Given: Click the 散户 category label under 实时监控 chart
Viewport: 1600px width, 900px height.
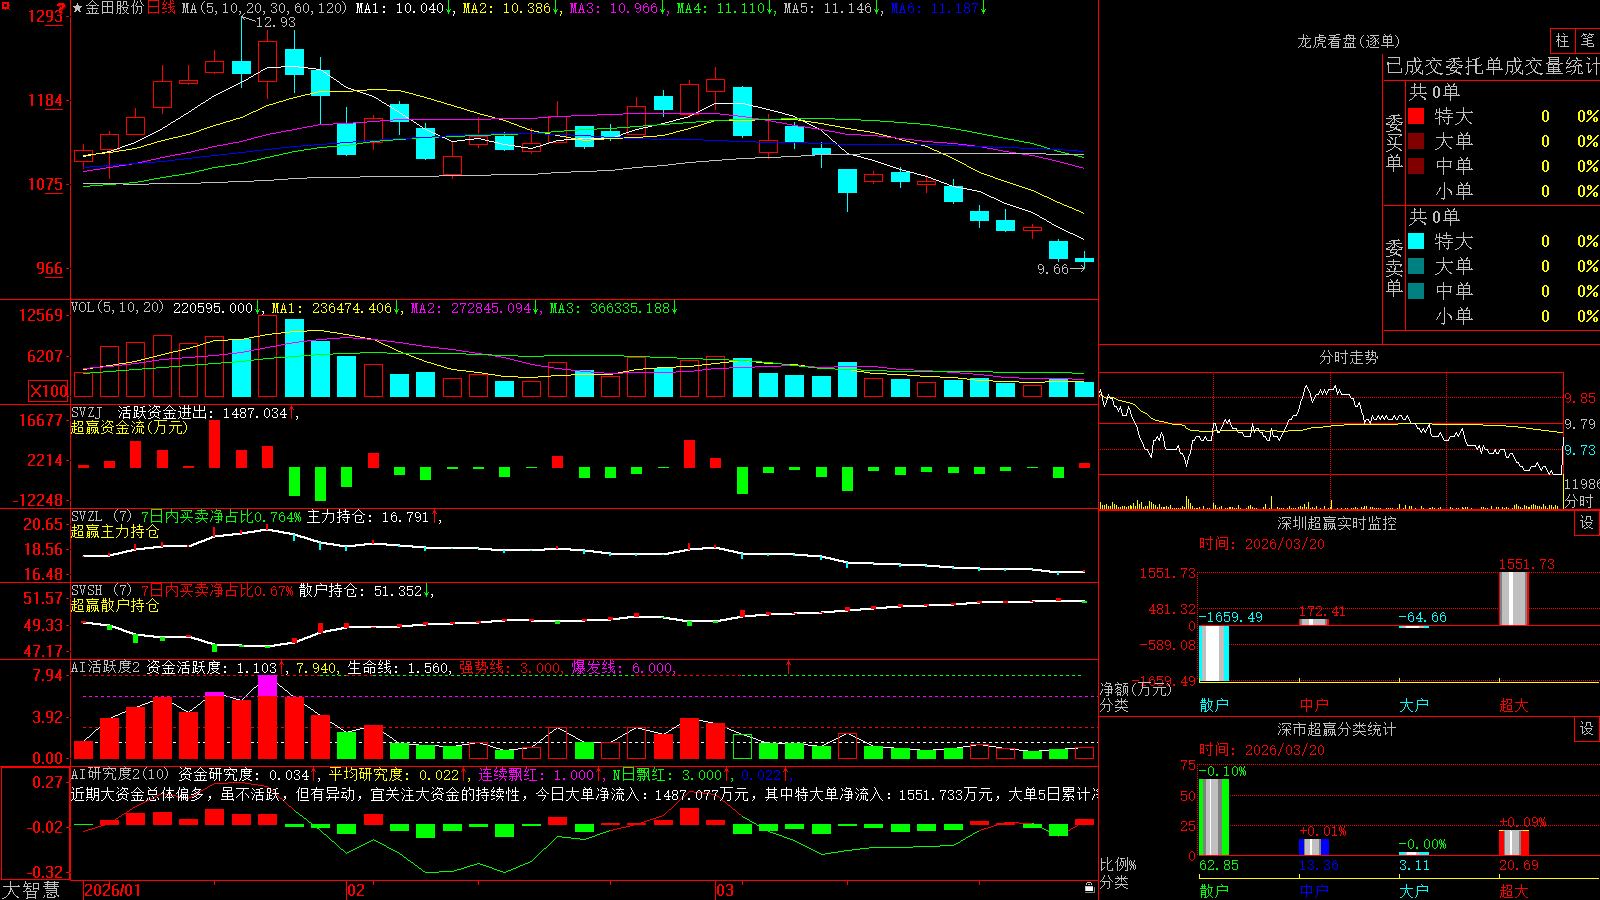Looking at the screenshot, I should pyautogui.click(x=1214, y=705).
